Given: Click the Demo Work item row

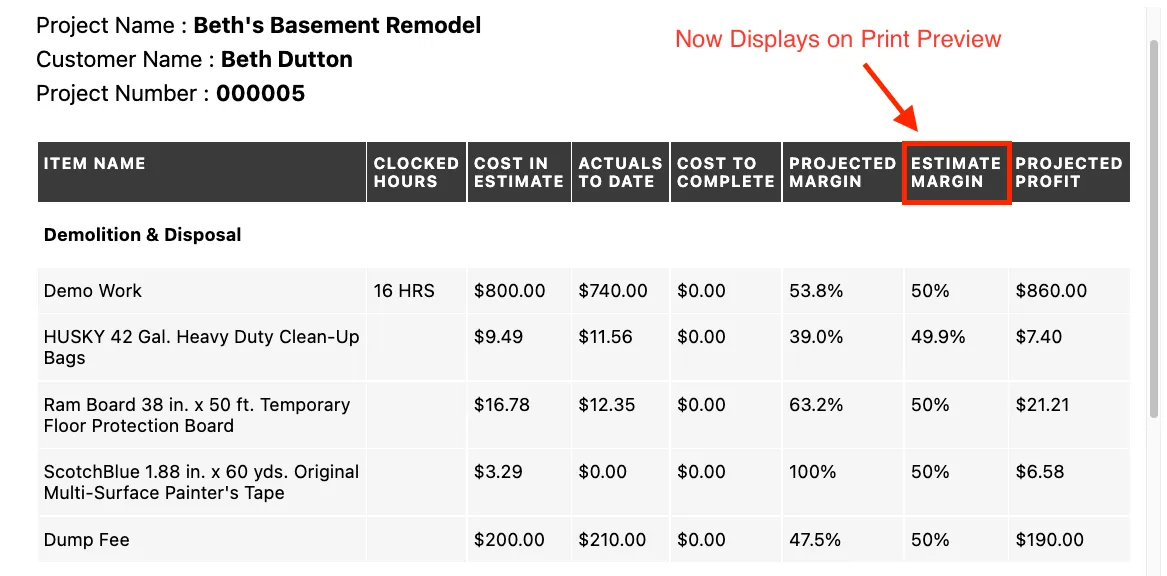Looking at the screenshot, I should point(93,291).
